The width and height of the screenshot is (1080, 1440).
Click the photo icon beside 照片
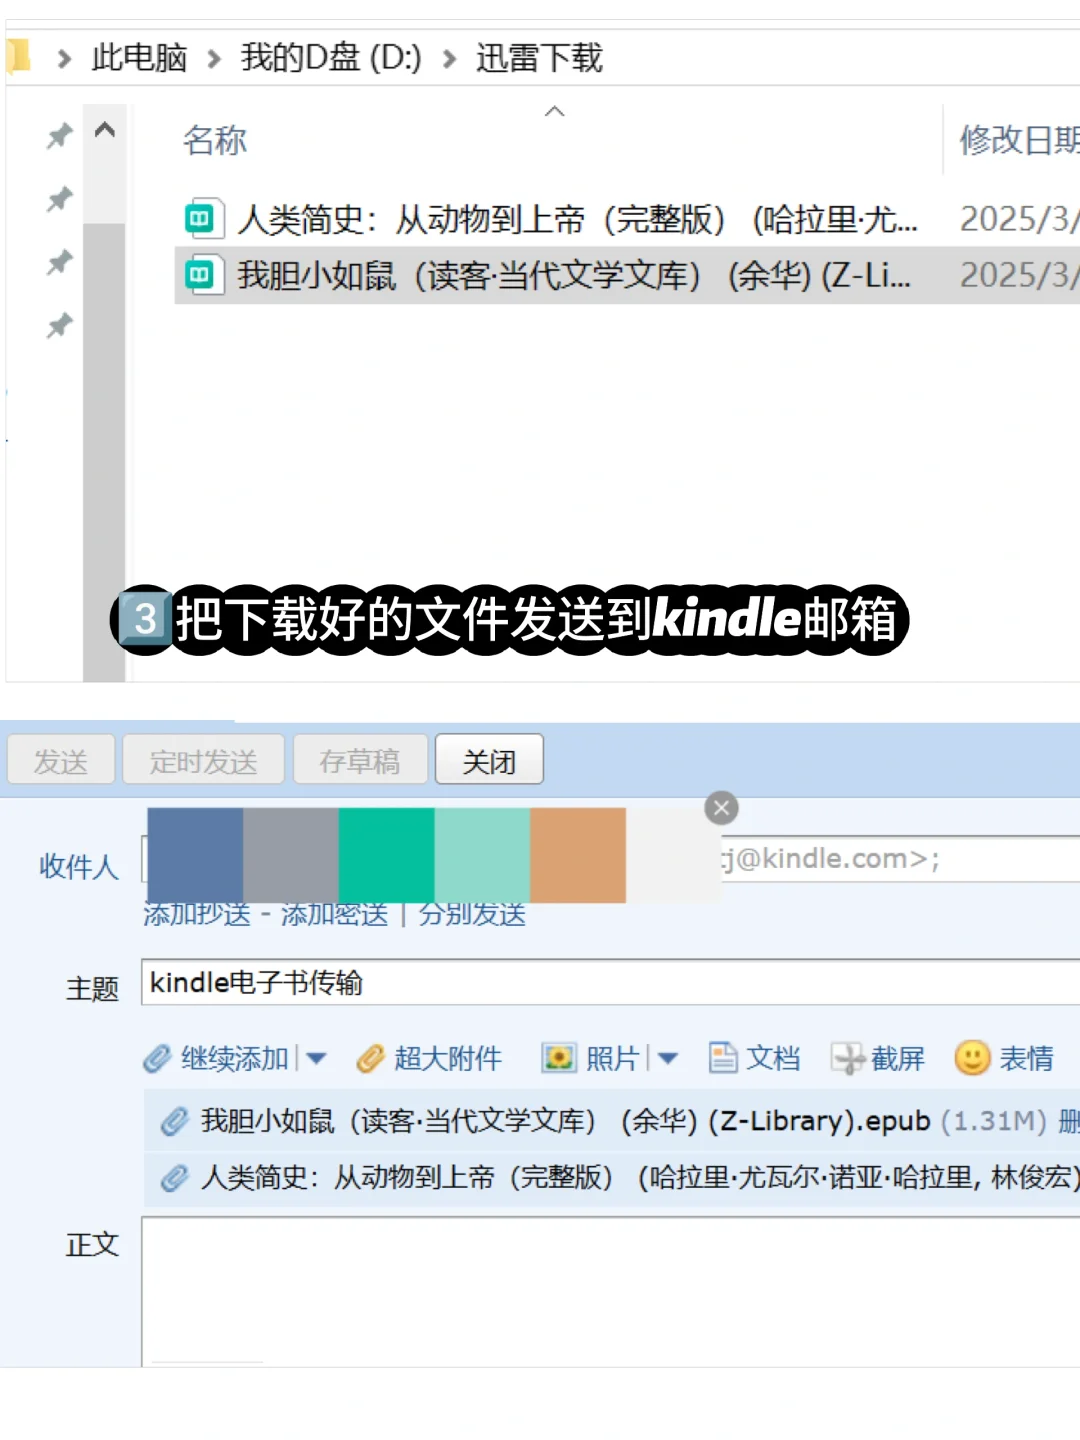coord(558,1058)
